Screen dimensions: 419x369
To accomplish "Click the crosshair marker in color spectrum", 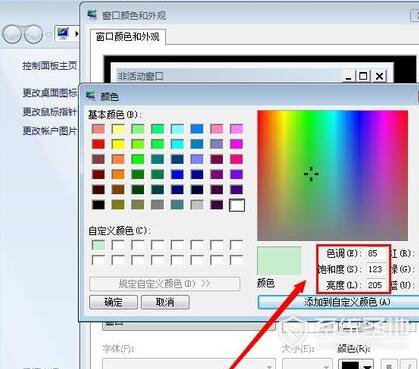I will click(x=311, y=174).
